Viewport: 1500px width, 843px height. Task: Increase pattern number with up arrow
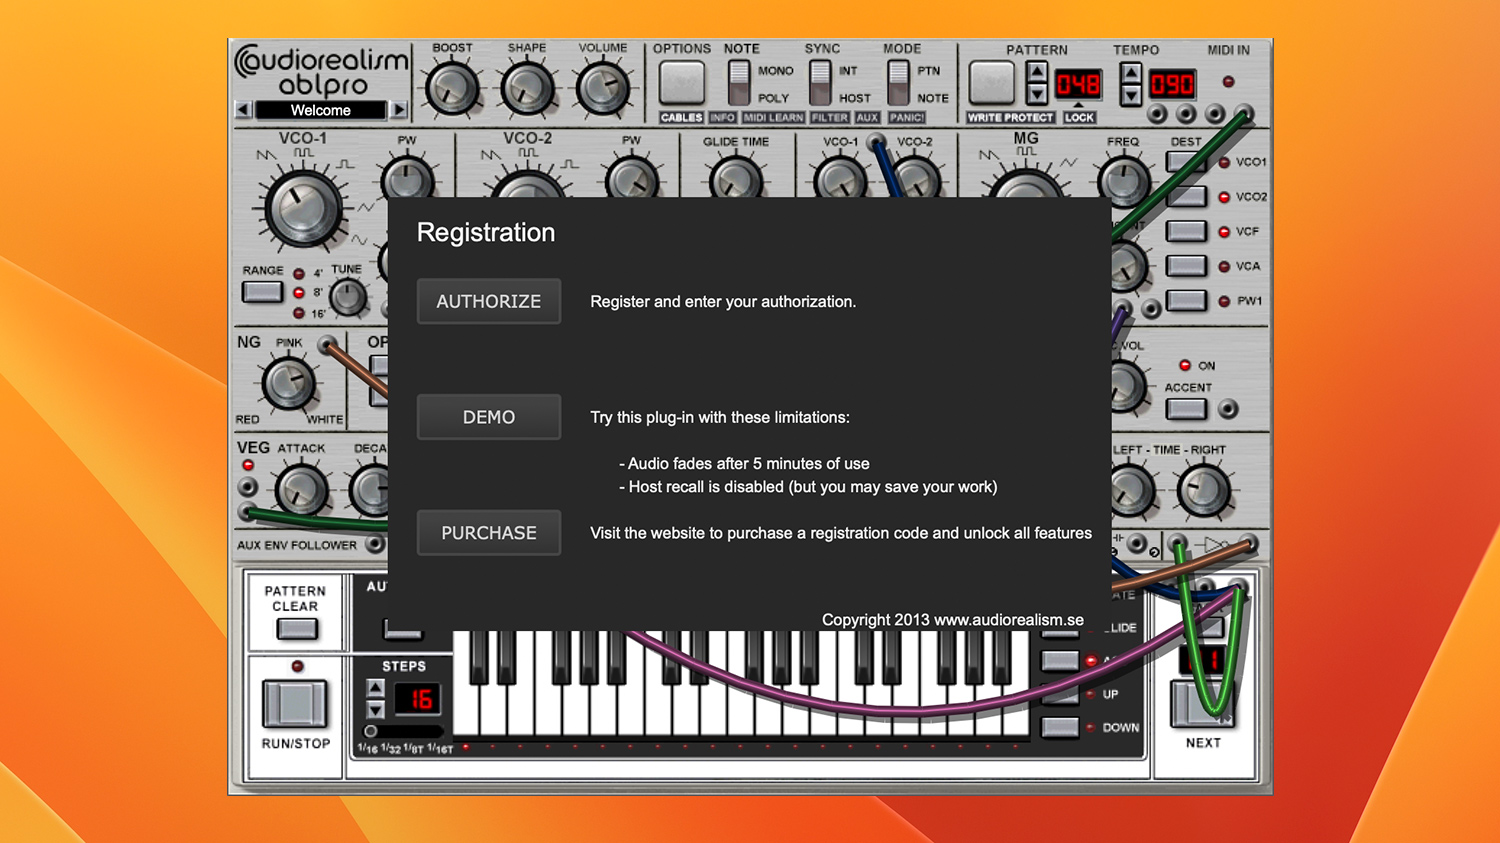(1037, 73)
